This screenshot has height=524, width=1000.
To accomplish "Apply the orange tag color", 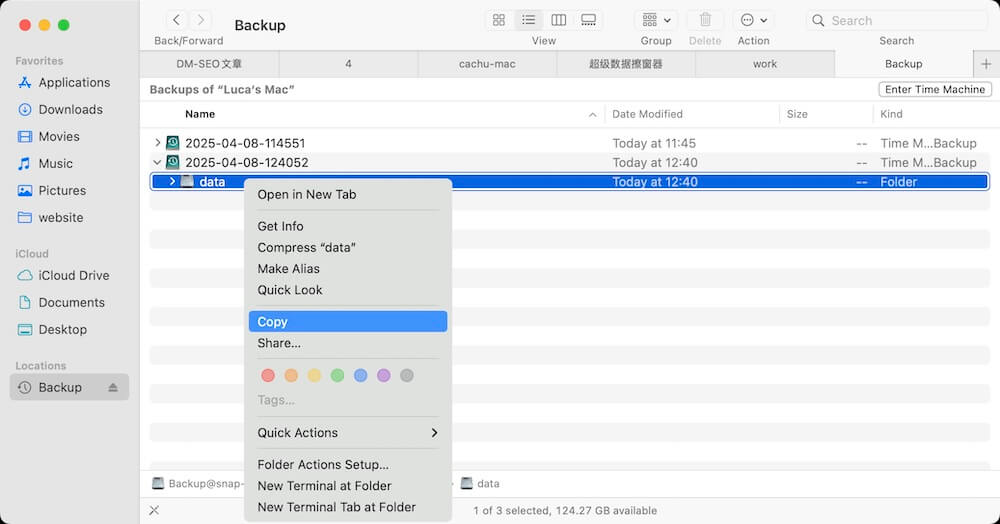I will 291,375.
